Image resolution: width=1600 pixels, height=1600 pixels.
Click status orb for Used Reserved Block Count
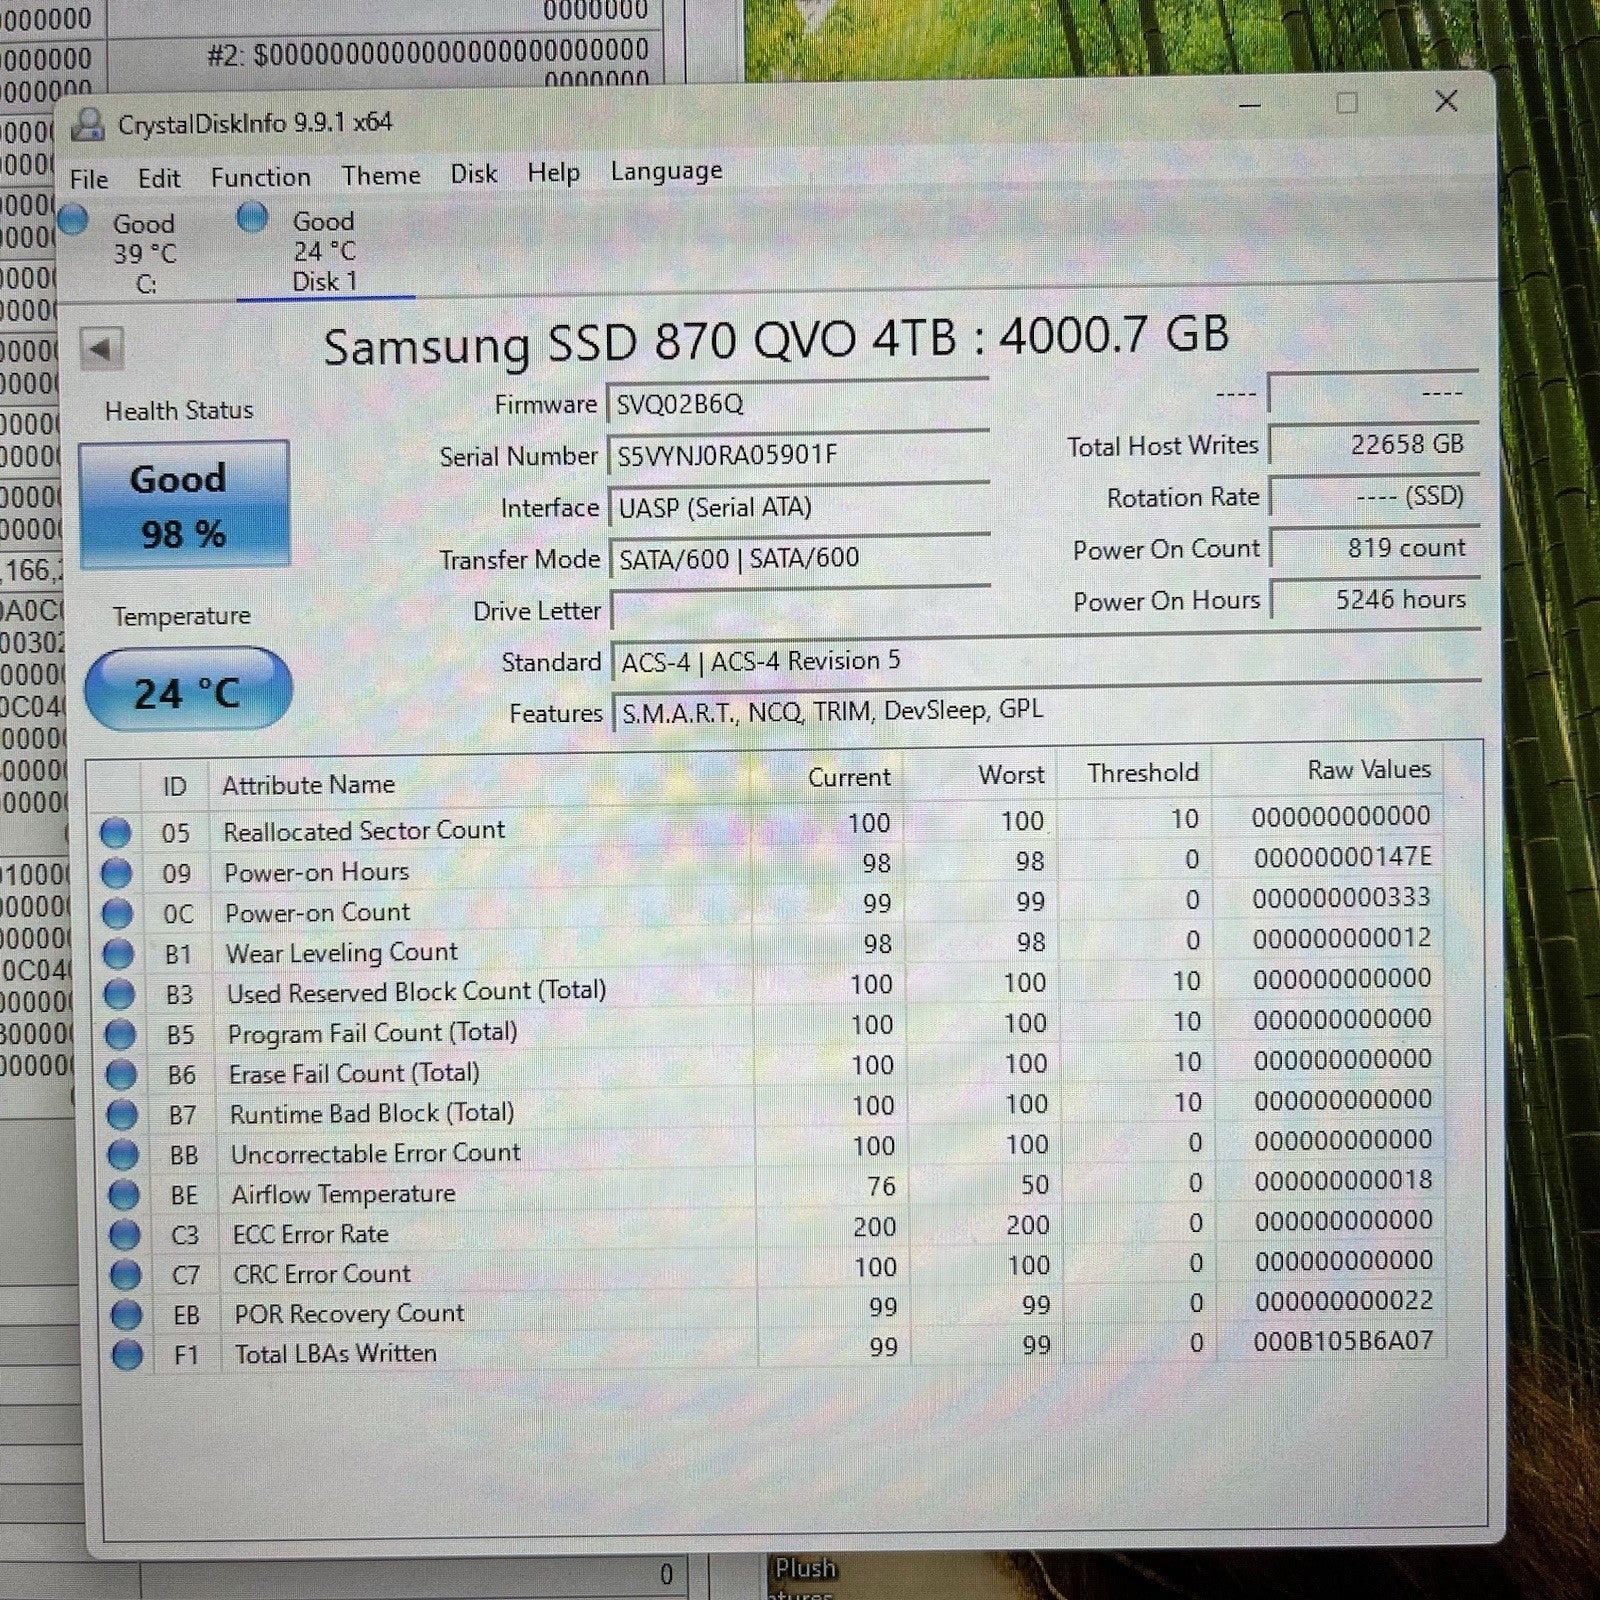pos(119,994)
